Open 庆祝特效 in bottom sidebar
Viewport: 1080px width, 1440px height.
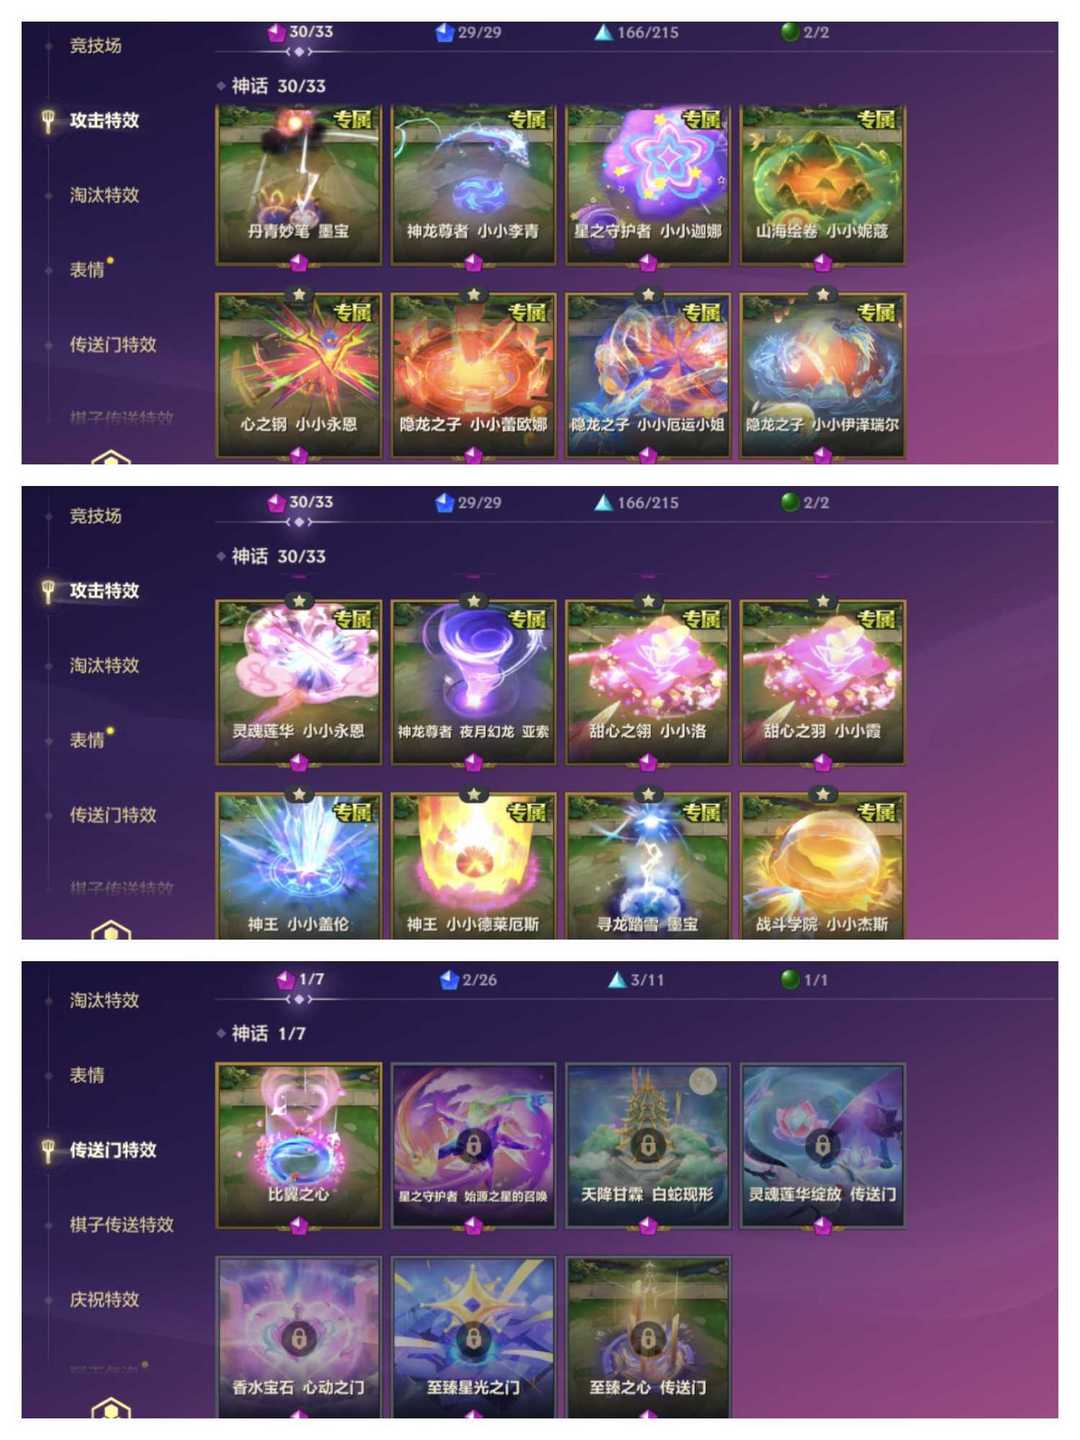[104, 1299]
